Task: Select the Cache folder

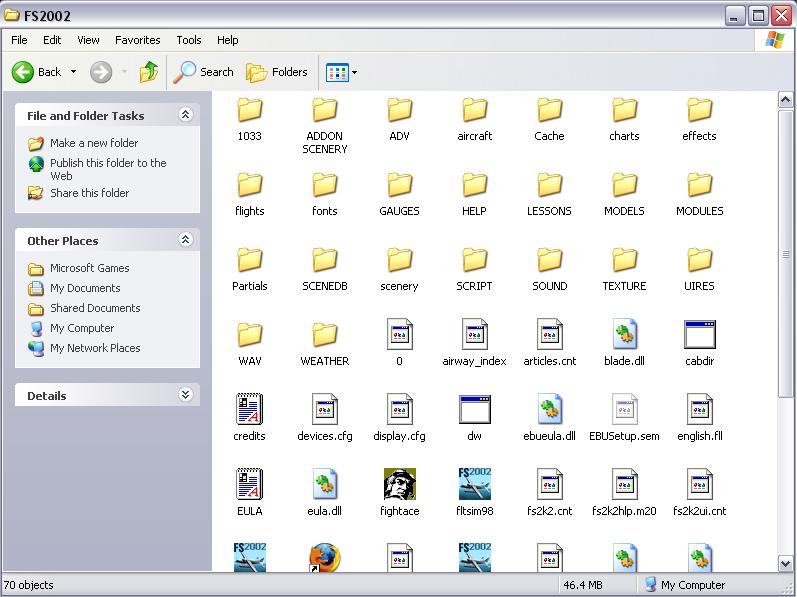Action: point(549,120)
